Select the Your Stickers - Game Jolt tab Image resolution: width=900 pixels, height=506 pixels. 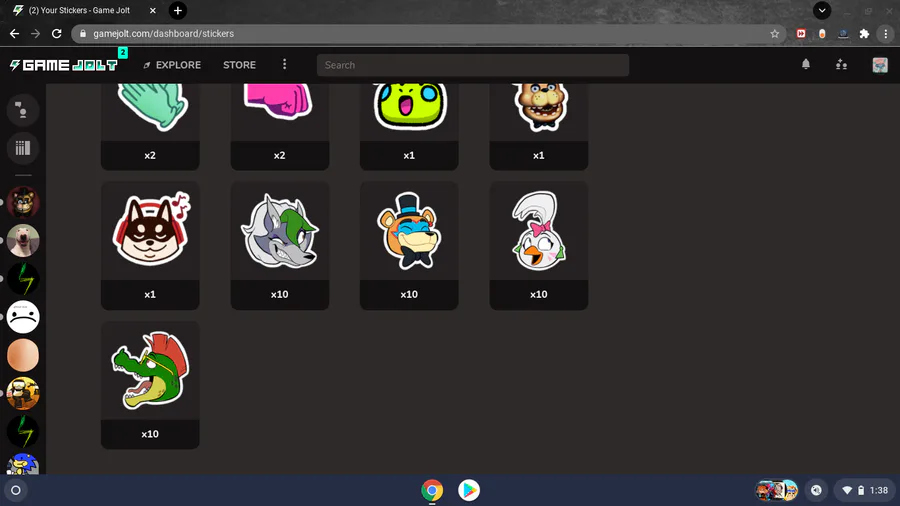point(80,10)
